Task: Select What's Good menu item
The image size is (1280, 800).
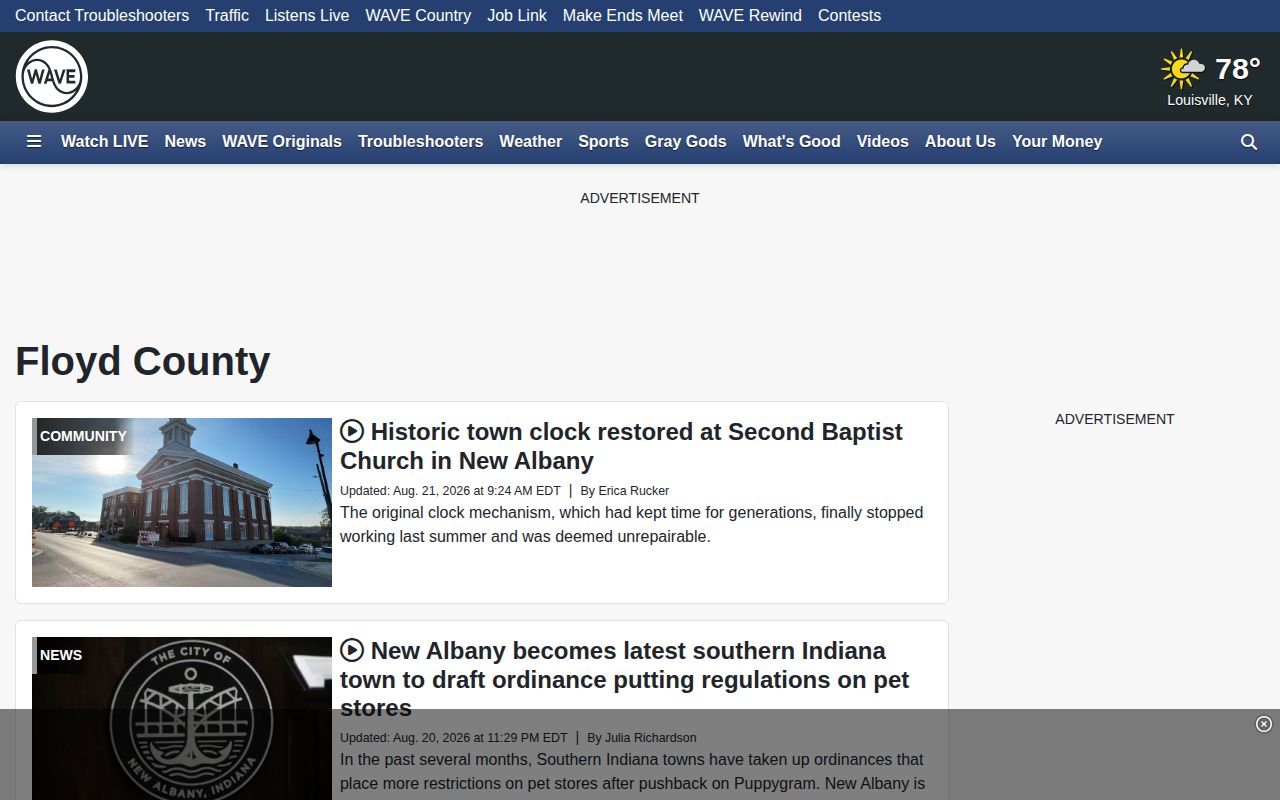Action: pos(792,142)
